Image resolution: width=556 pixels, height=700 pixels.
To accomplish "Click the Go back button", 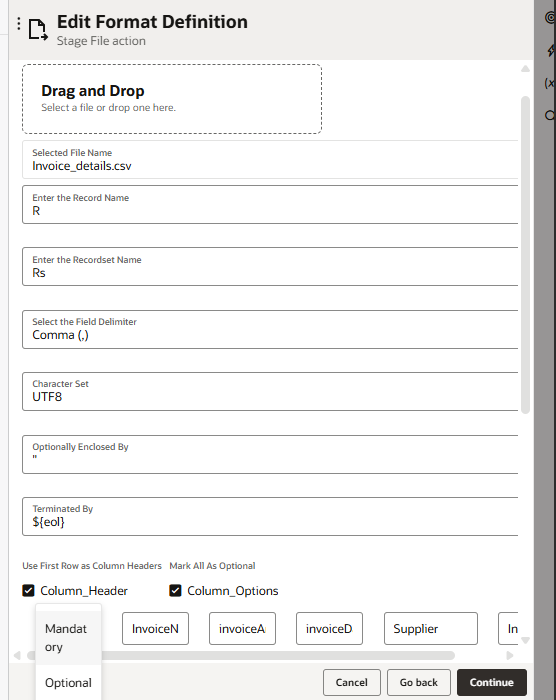I will [x=419, y=682].
